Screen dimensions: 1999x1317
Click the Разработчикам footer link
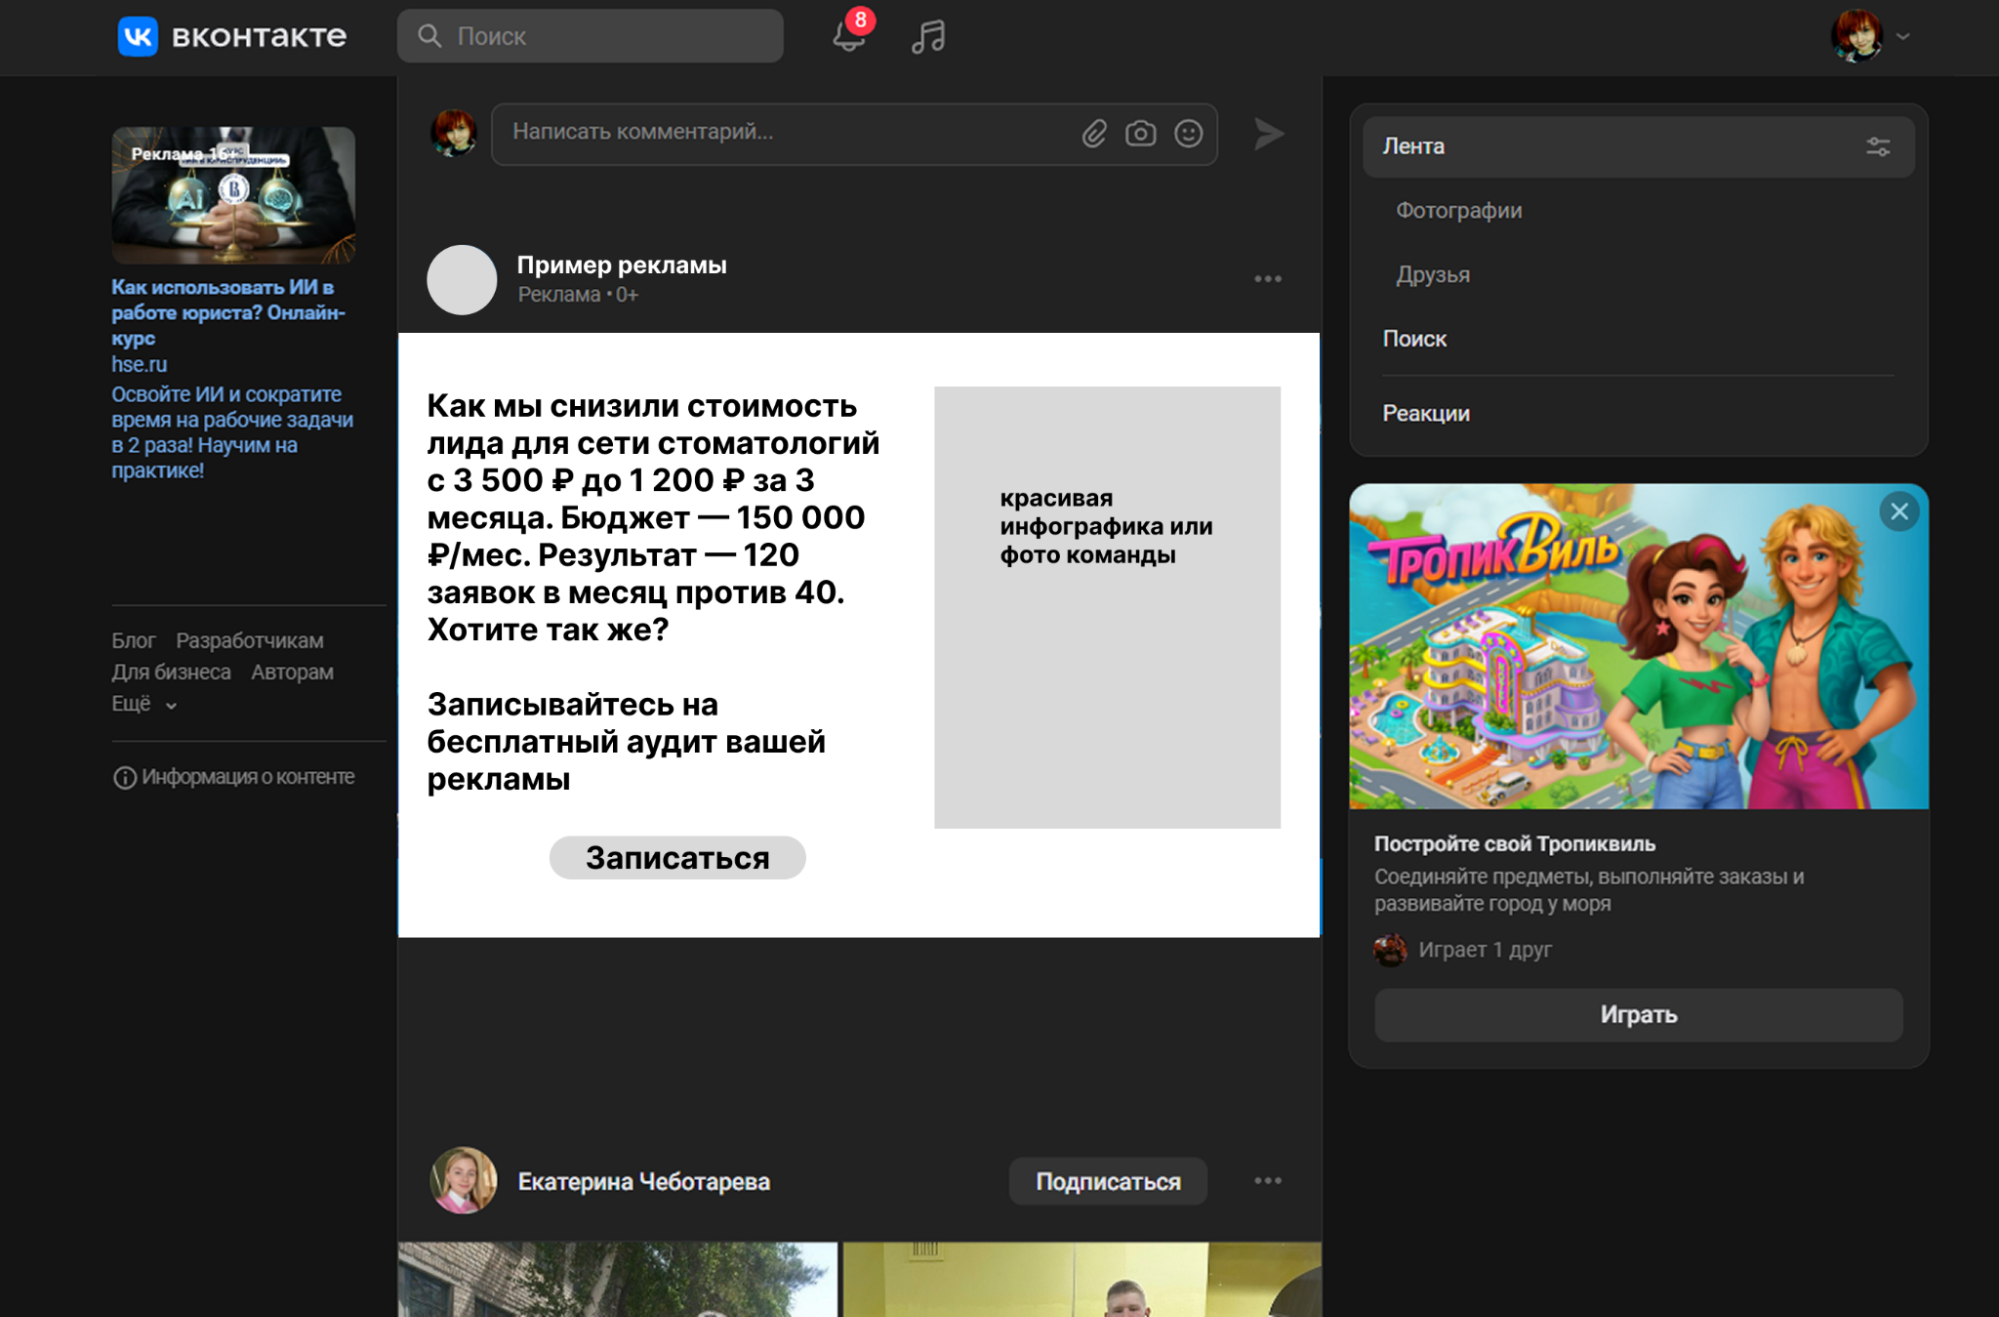point(249,640)
